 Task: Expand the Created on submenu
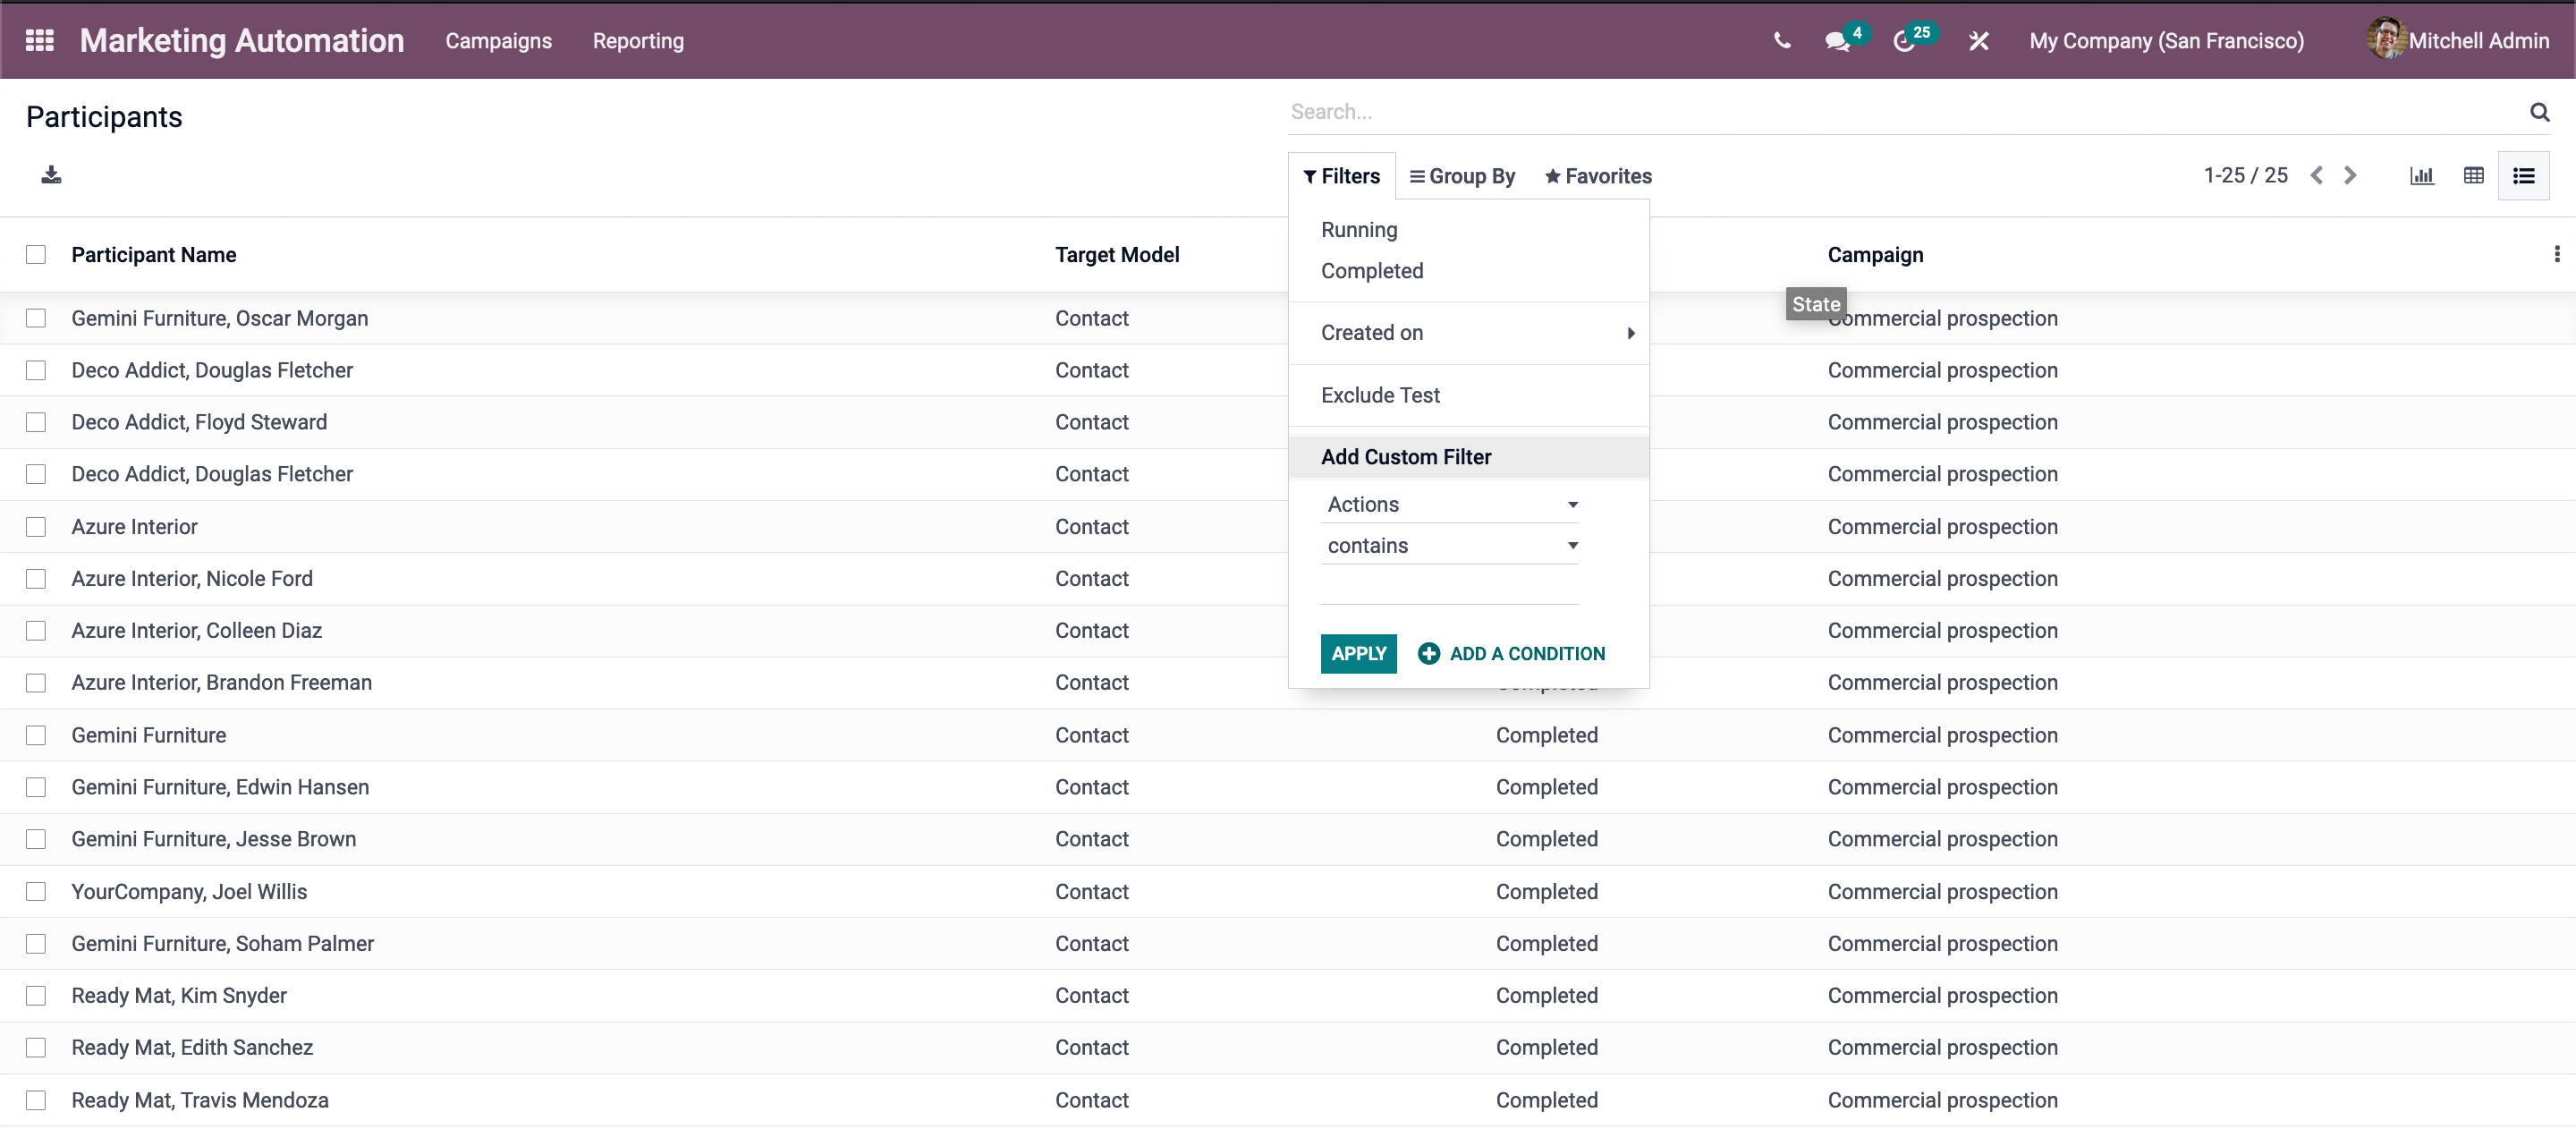[x=1468, y=333]
